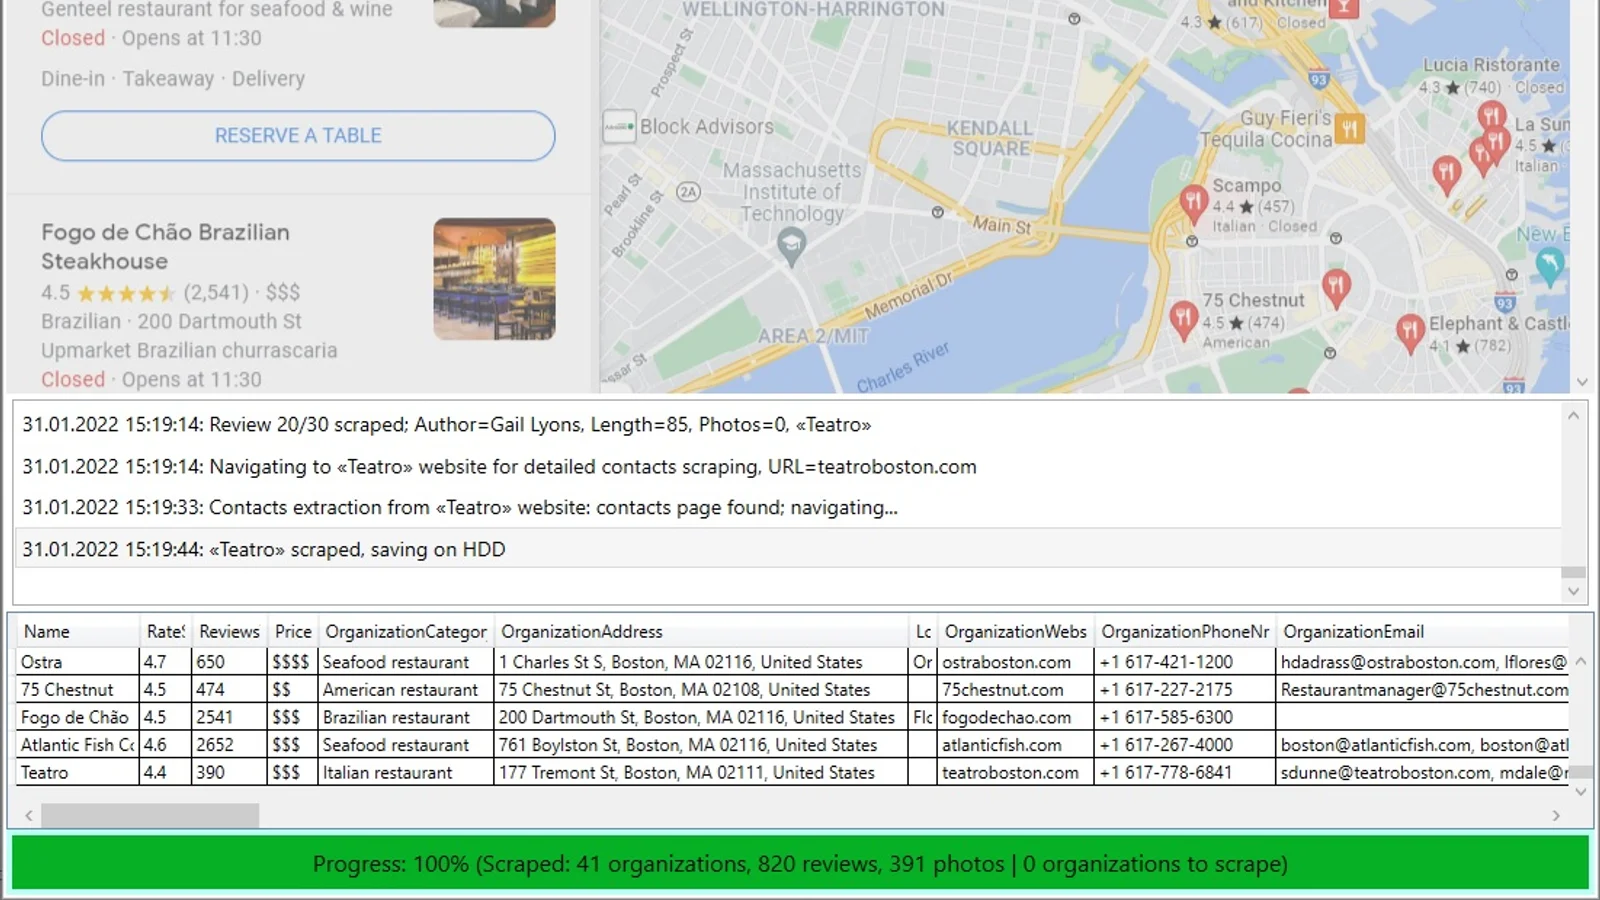The image size is (1600, 900).
Task: Click the Lucia Ristorante map label
Action: click(x=1491, y=65)
